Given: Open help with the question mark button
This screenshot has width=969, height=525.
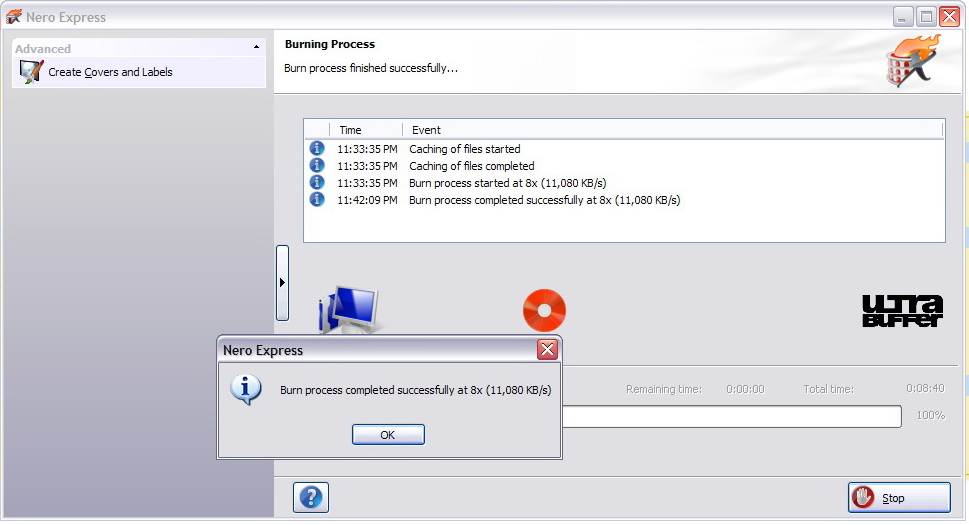Looking at the screenshot, I should point(311,497).
